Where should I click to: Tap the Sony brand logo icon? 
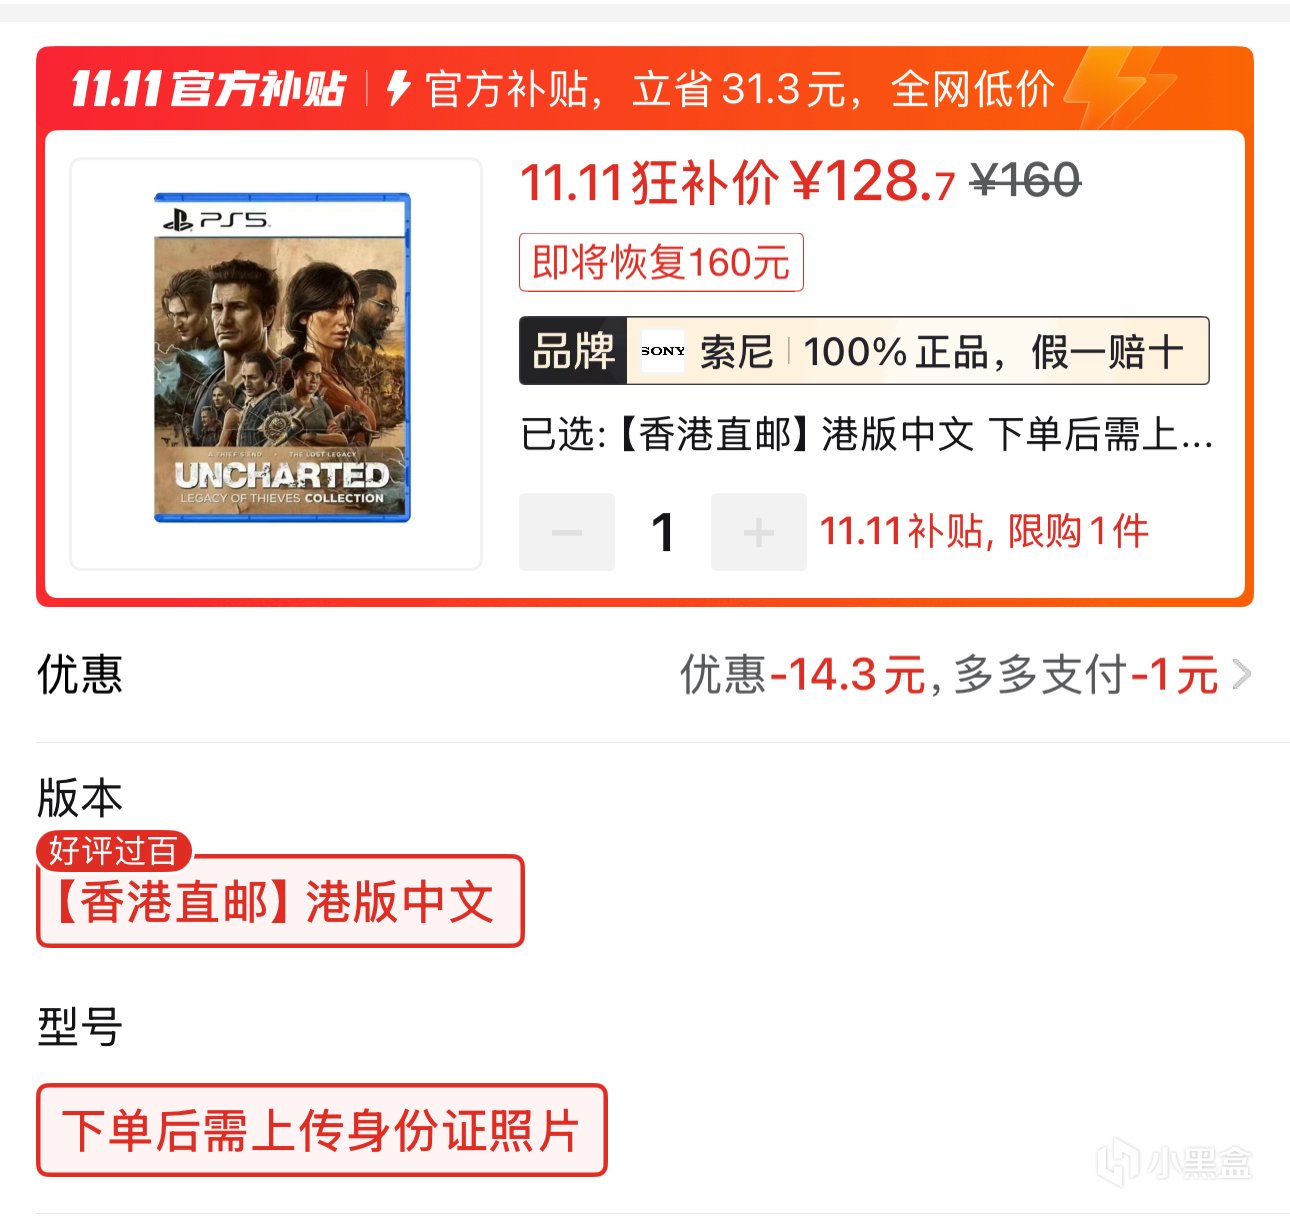pos(663,351)
